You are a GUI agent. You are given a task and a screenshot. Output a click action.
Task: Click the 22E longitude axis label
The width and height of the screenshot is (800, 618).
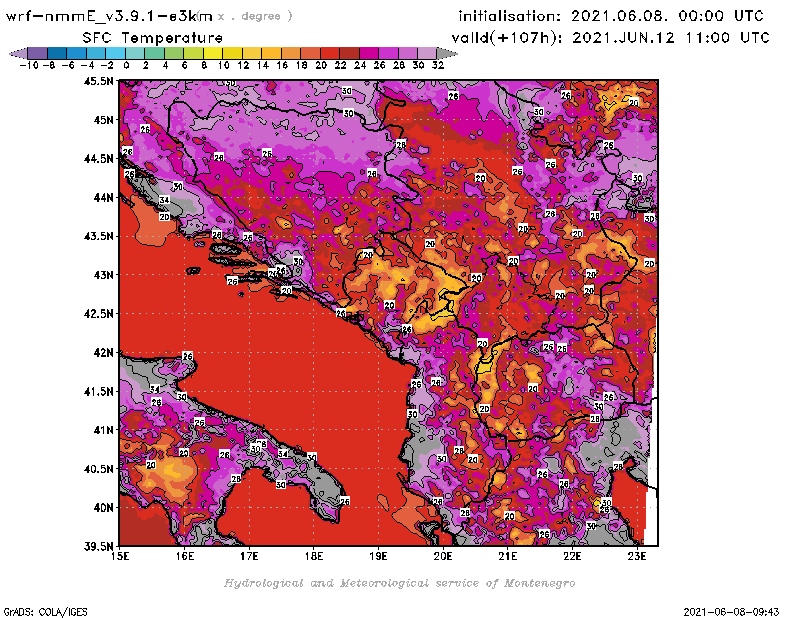[x=572, y=556]
